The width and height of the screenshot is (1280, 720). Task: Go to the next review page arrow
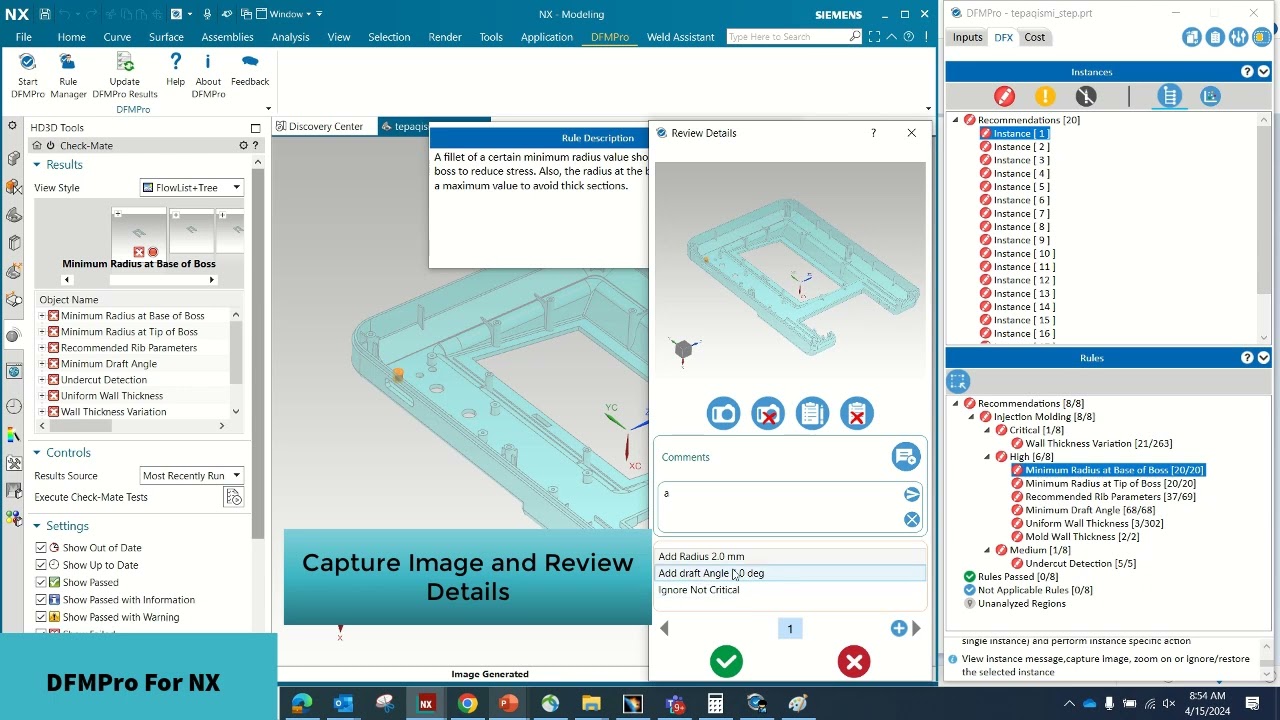pos(916,628)
